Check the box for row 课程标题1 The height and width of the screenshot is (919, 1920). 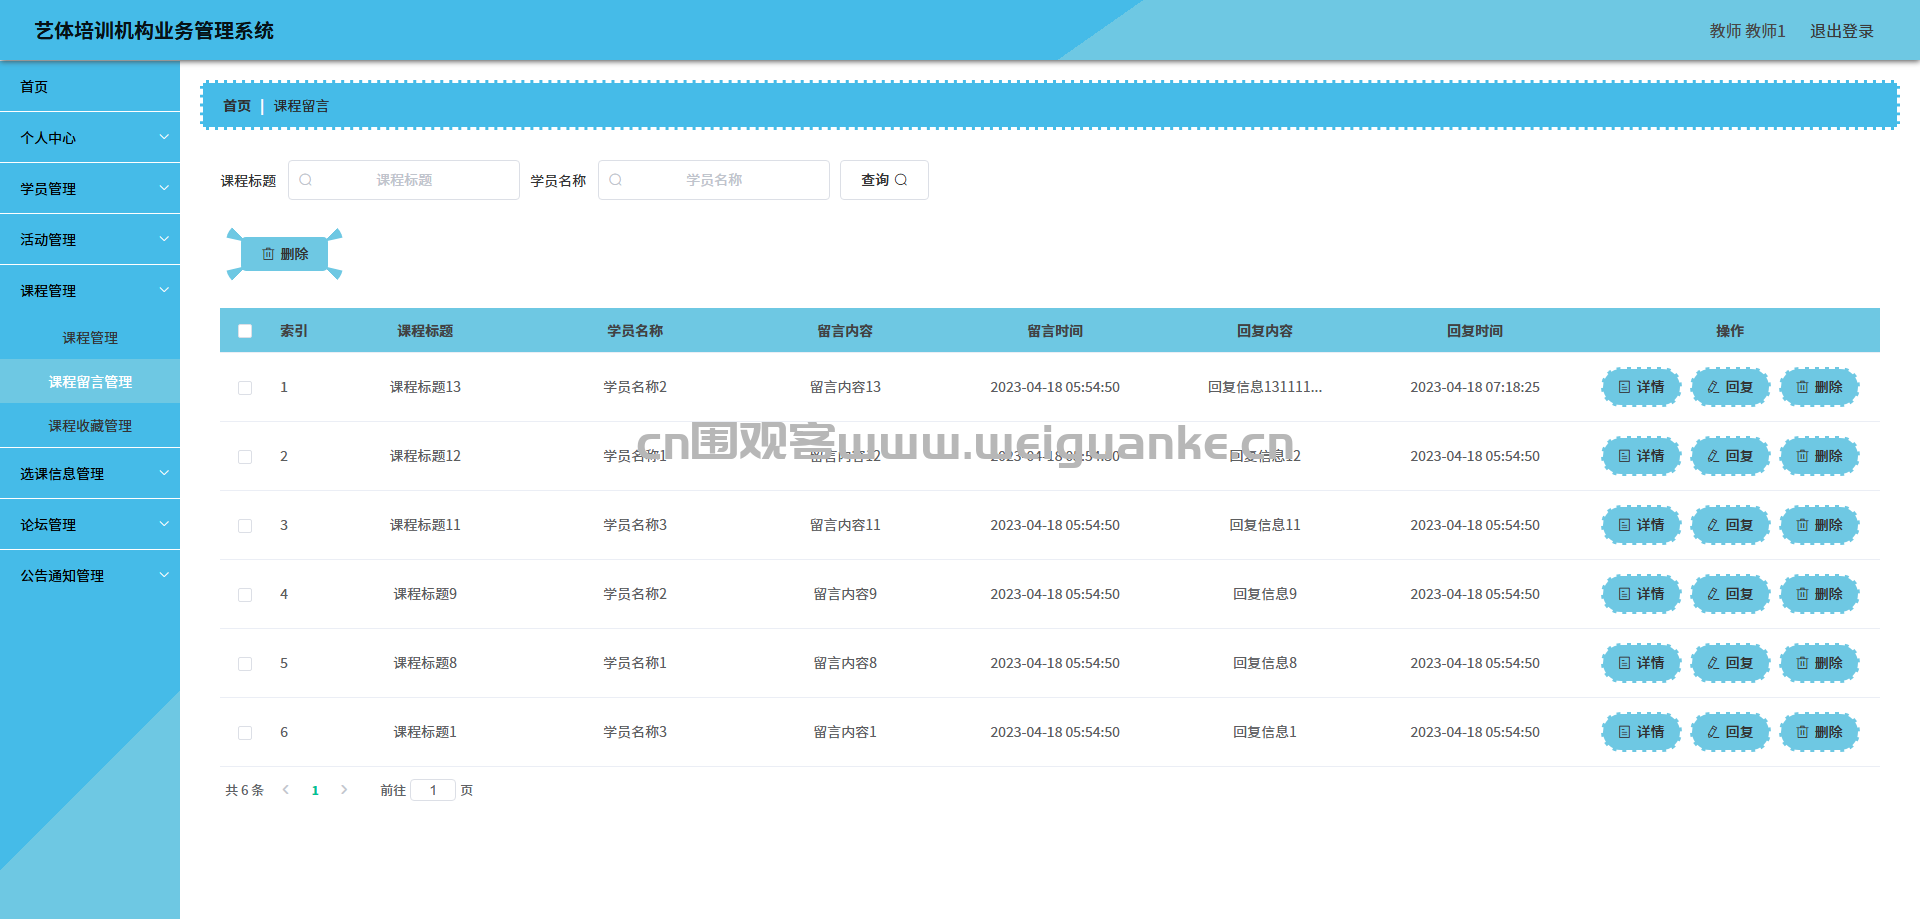point(245,733)
